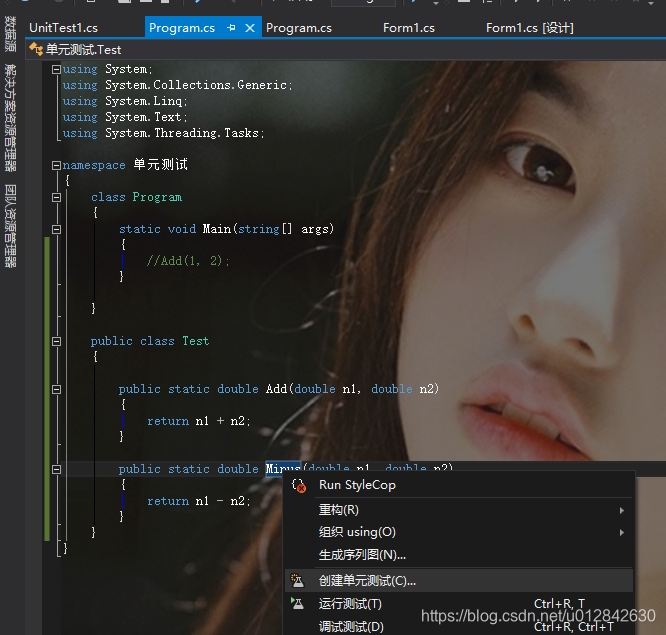Image resolution: width=666 pixels, height=635 pixels.
Task: Open the 解决方案资源管理器 side panel tab
Action: 10,118
